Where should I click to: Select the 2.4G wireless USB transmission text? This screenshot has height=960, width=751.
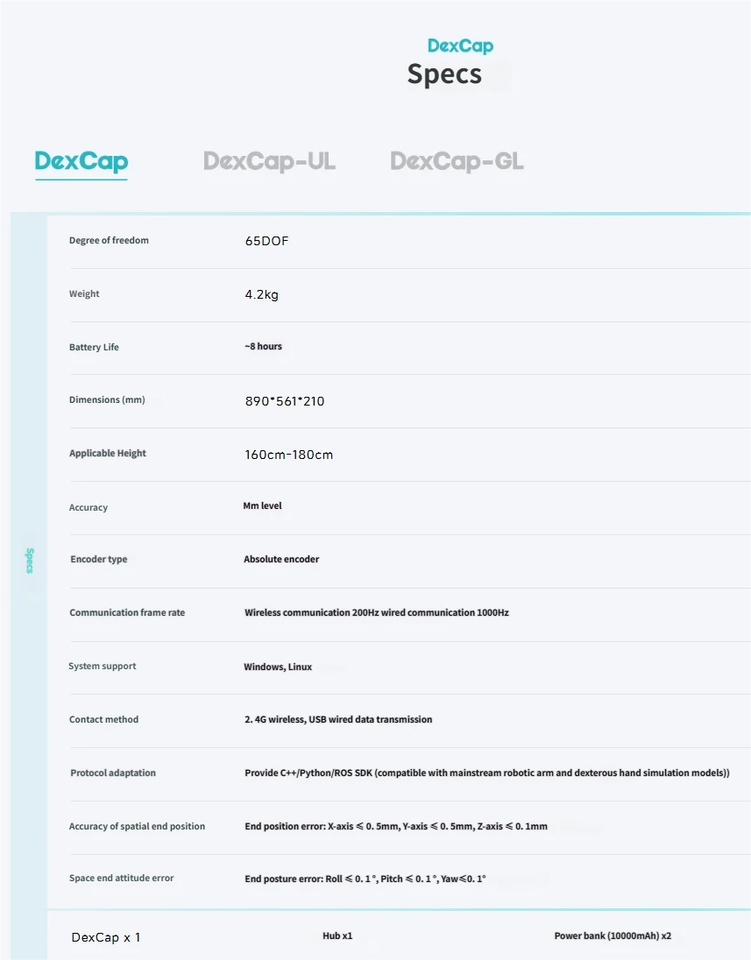(338, 719)
